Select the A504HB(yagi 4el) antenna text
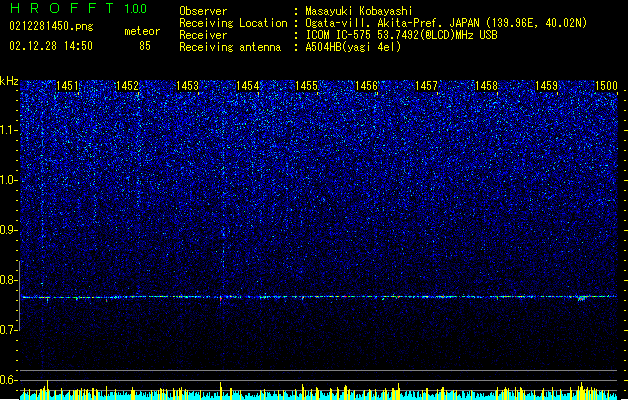629x400 pixels. click(x=353, y=47)
